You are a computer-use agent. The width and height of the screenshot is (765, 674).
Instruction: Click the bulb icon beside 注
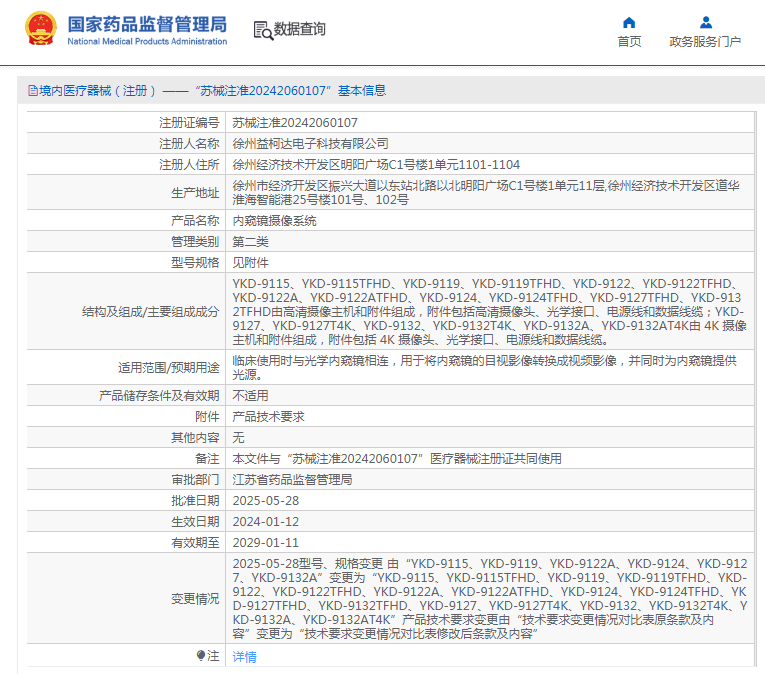[x=201, y=655]
